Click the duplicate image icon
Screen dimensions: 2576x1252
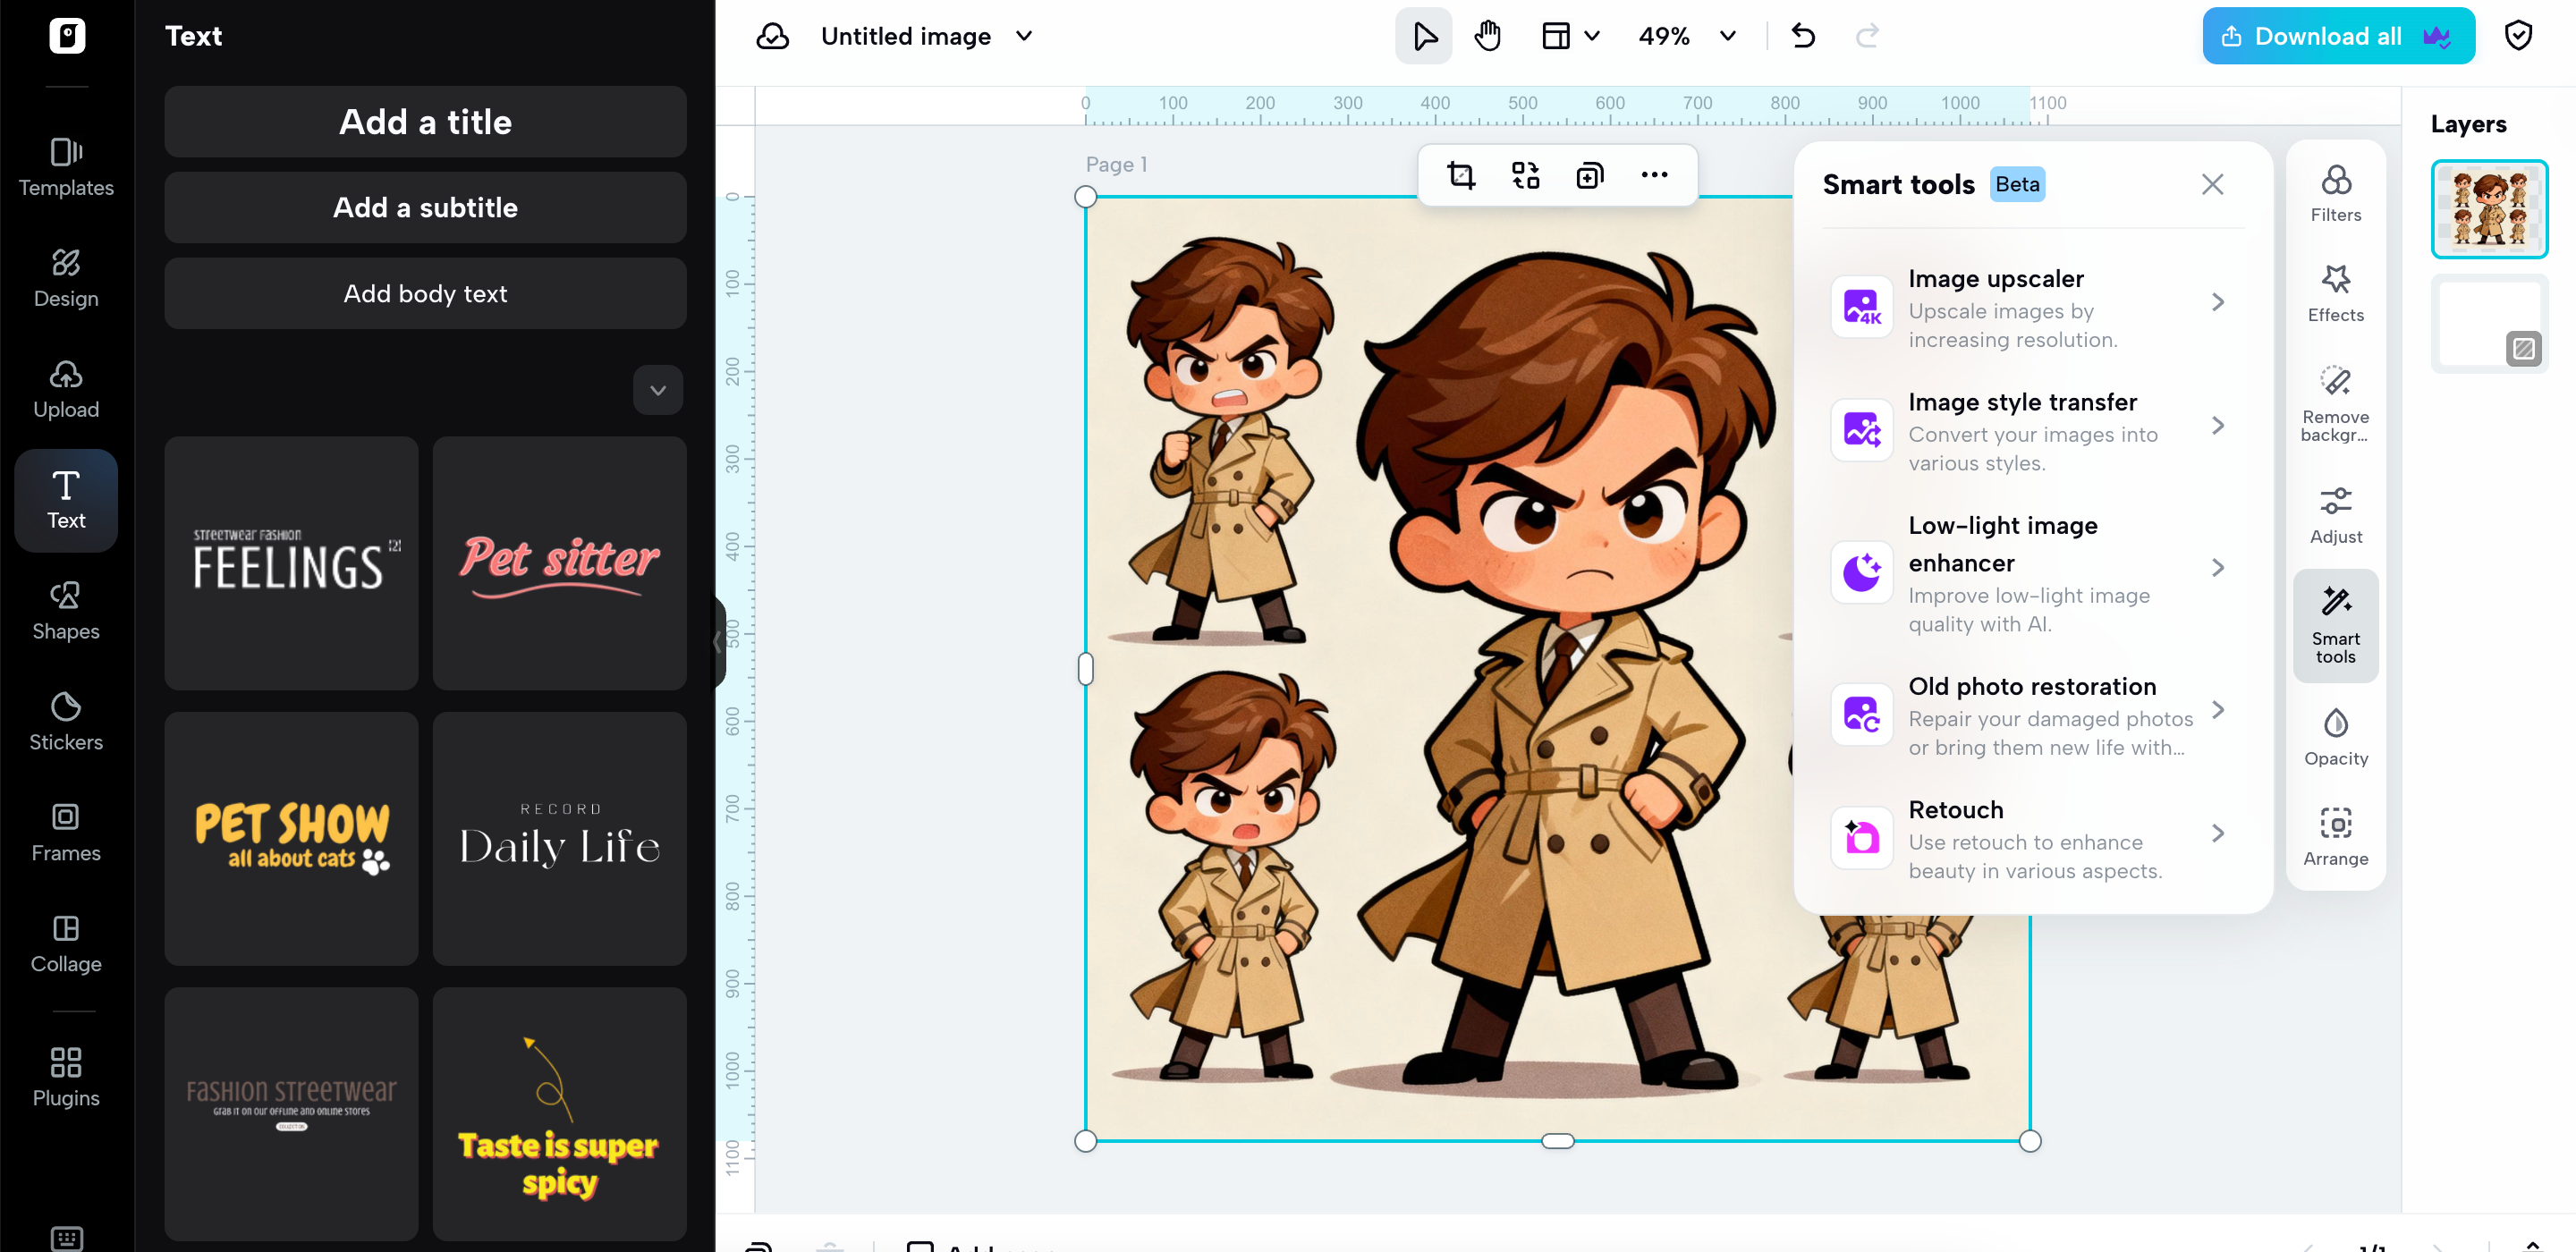[x=1589, y=176]
